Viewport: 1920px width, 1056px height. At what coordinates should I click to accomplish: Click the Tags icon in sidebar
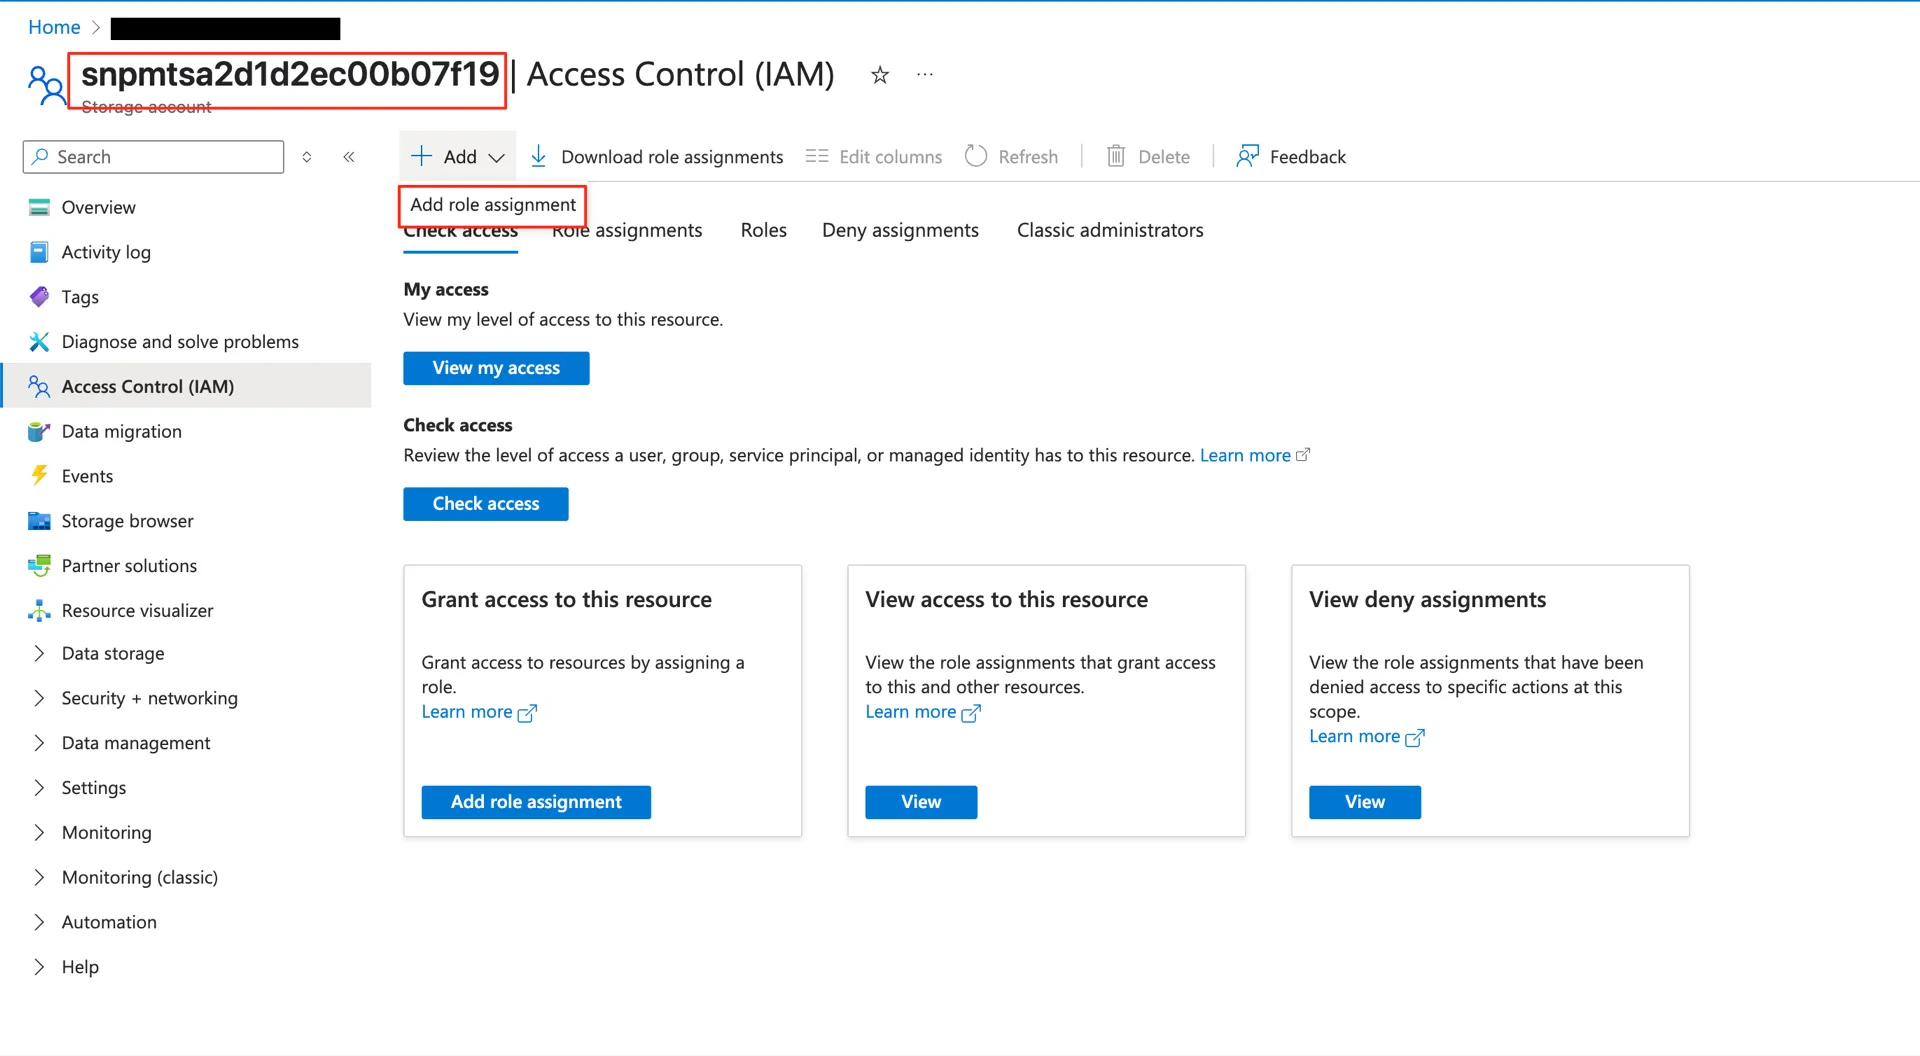point(39,297)
